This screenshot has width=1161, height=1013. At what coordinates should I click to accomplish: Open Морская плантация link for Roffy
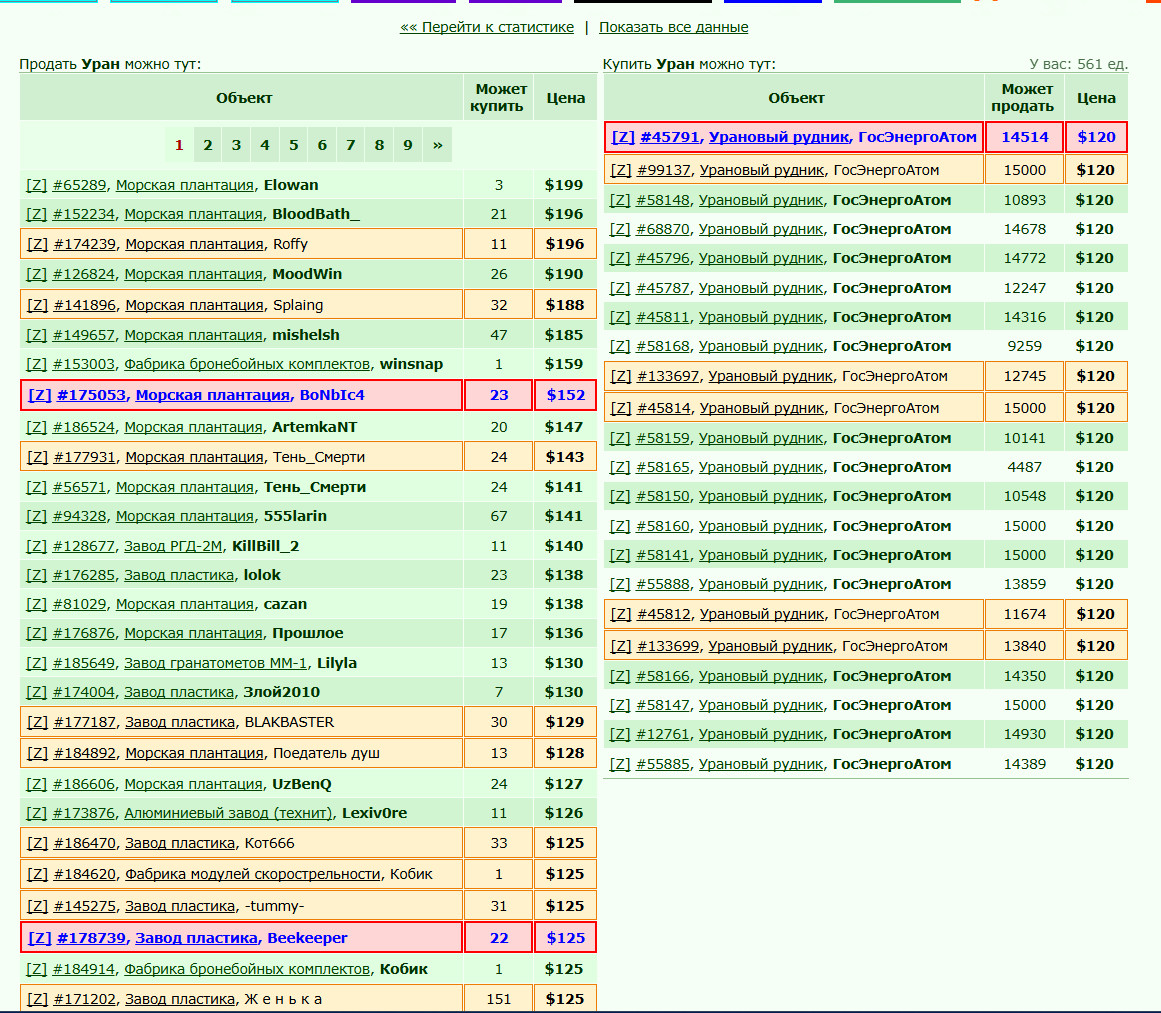(194, 244)
